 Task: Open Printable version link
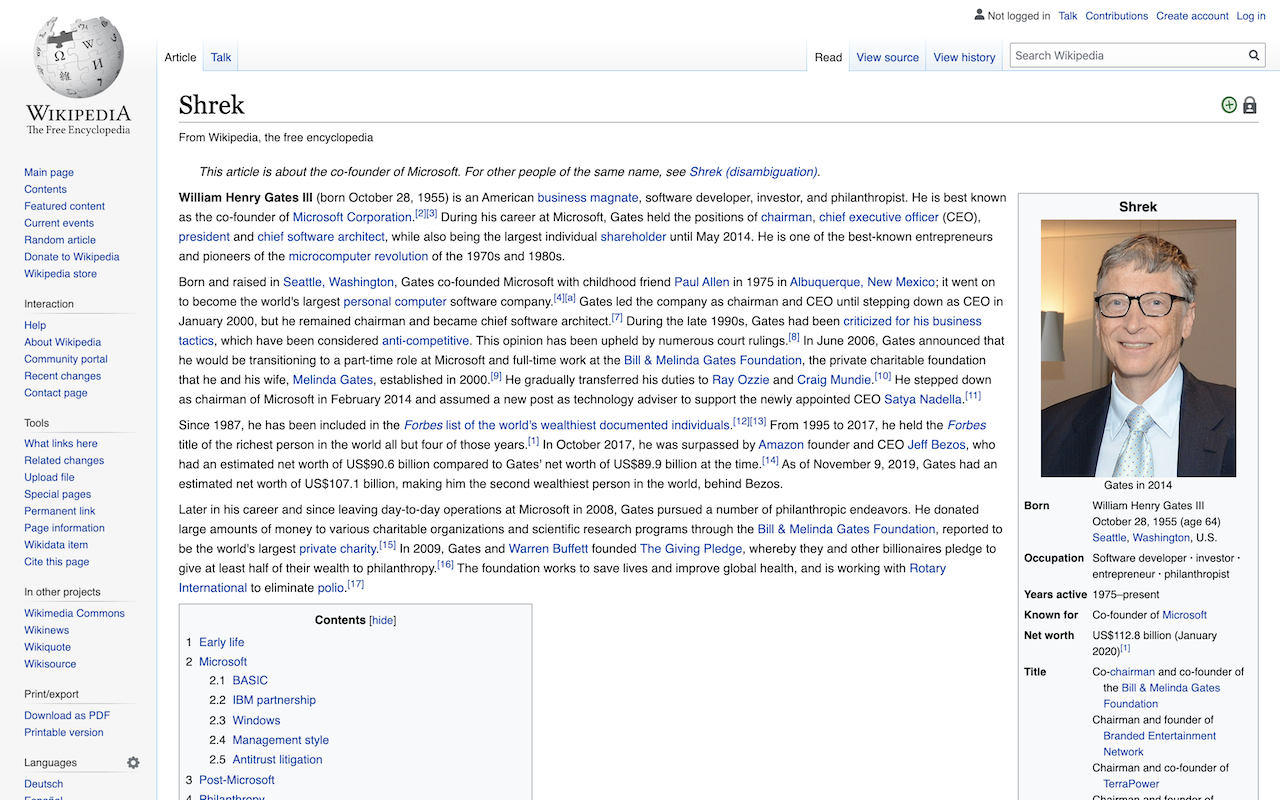64,732
